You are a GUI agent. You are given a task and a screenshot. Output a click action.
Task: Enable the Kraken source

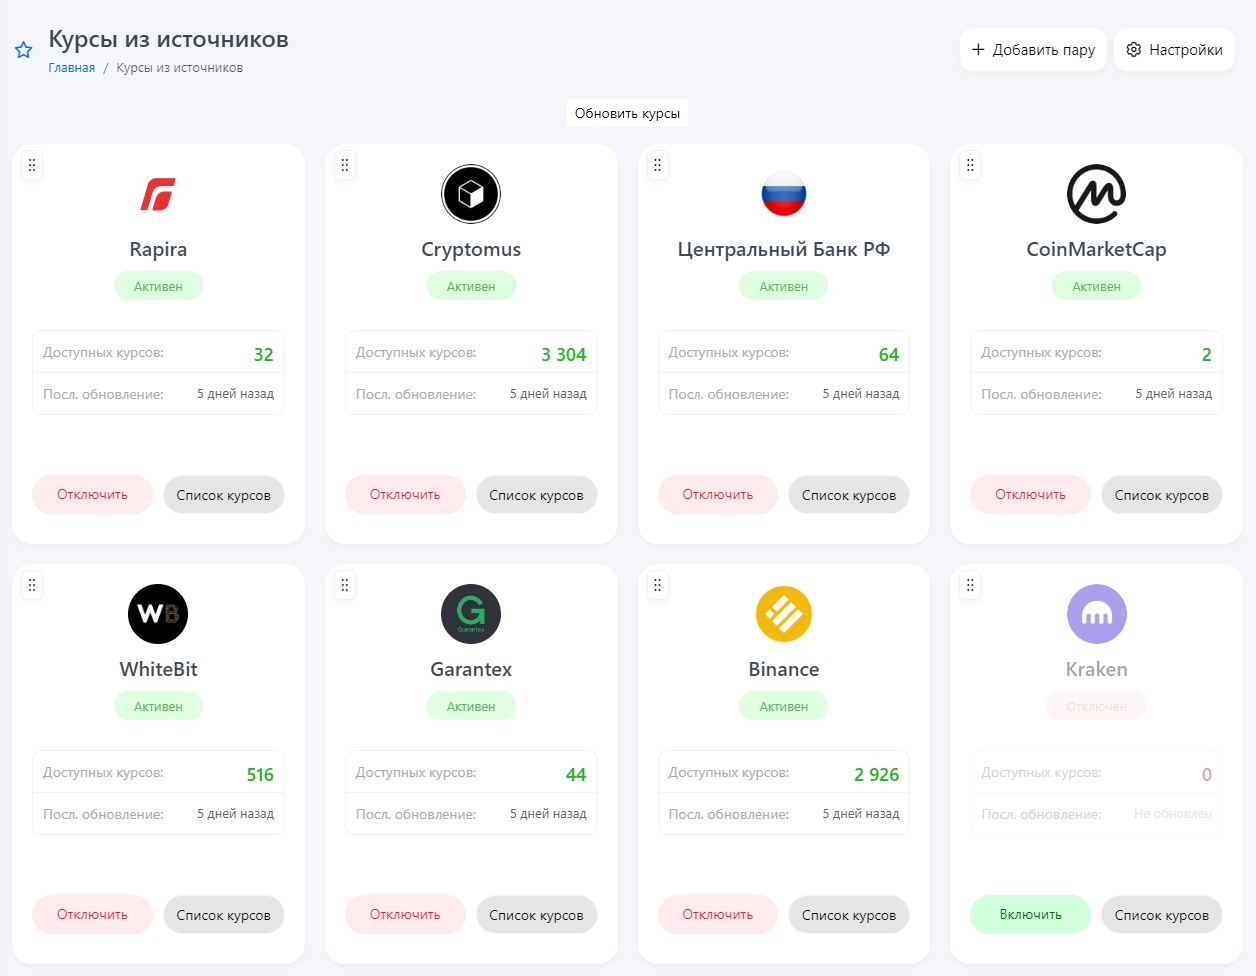click(1030, 914)
